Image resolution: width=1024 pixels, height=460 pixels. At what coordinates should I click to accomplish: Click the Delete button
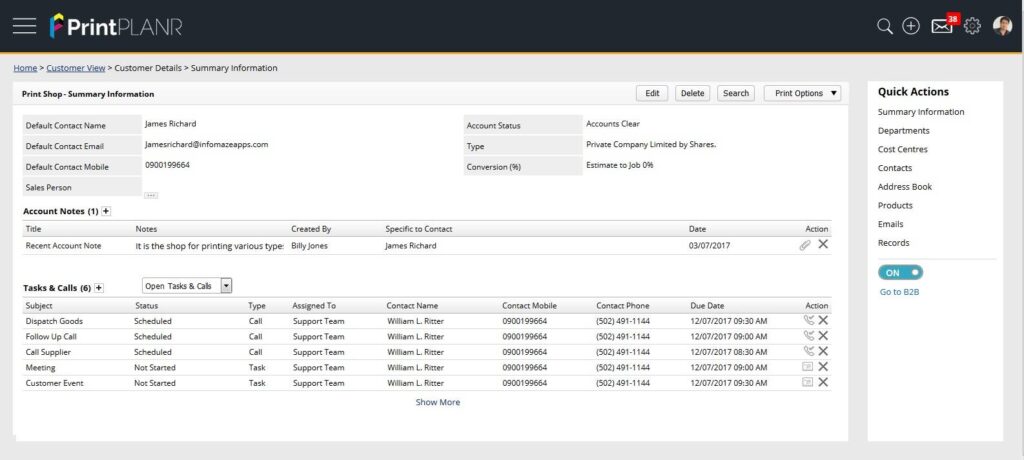pos(692,93)
